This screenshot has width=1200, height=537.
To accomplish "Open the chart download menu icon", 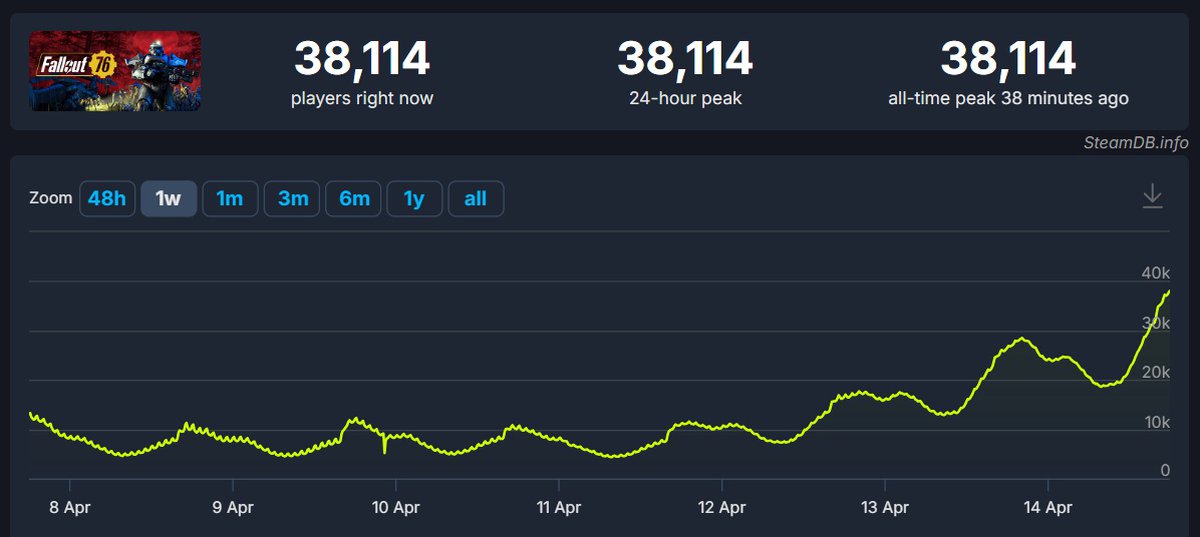I will pyautogui.click(x=1152, y=196).
